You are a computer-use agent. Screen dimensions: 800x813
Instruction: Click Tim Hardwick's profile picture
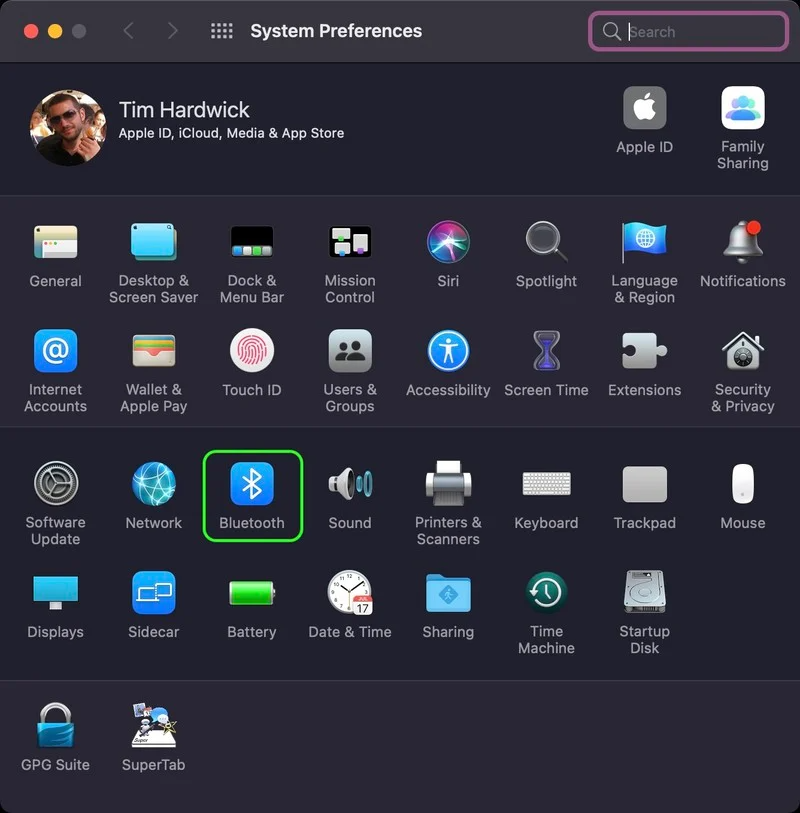coord(68,128)
